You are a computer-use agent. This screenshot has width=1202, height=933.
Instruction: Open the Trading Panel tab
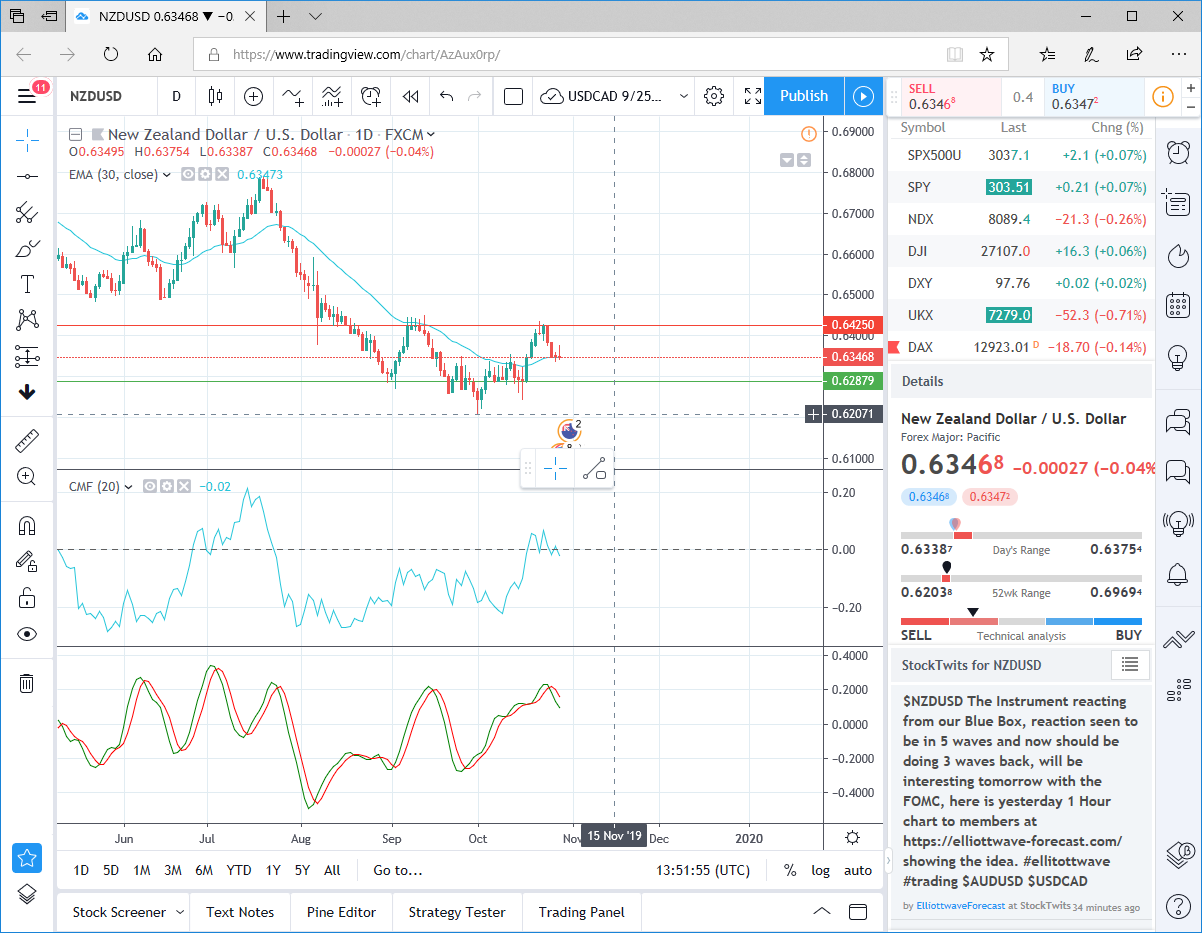(x=581, y=912)
